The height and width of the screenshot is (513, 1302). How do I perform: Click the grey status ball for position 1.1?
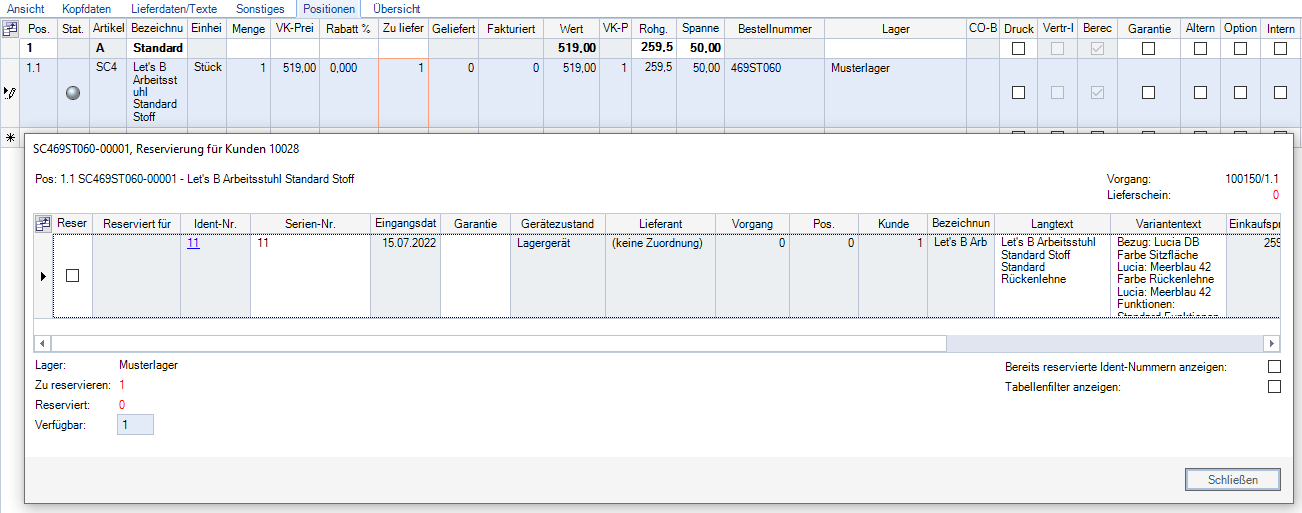tap(72, 93)
